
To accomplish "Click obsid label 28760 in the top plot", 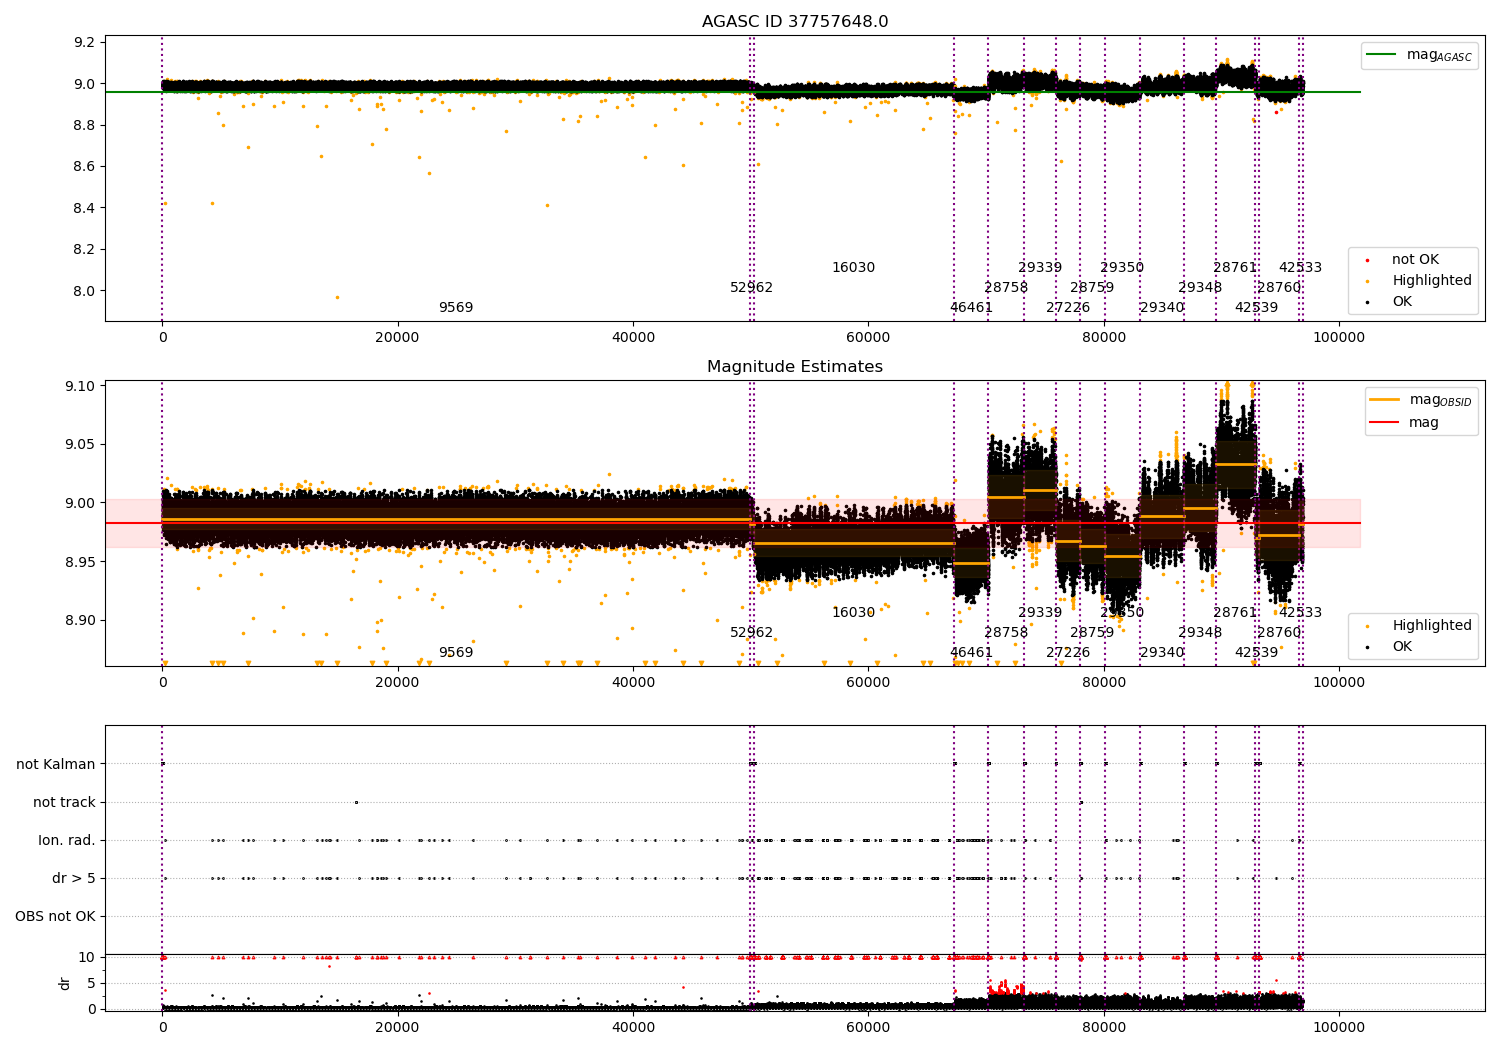I will click(x=1279, y=288).
